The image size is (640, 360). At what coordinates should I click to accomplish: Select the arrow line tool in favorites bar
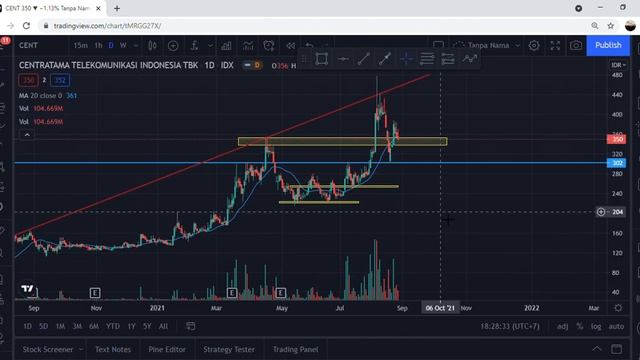tap(385, 59)
